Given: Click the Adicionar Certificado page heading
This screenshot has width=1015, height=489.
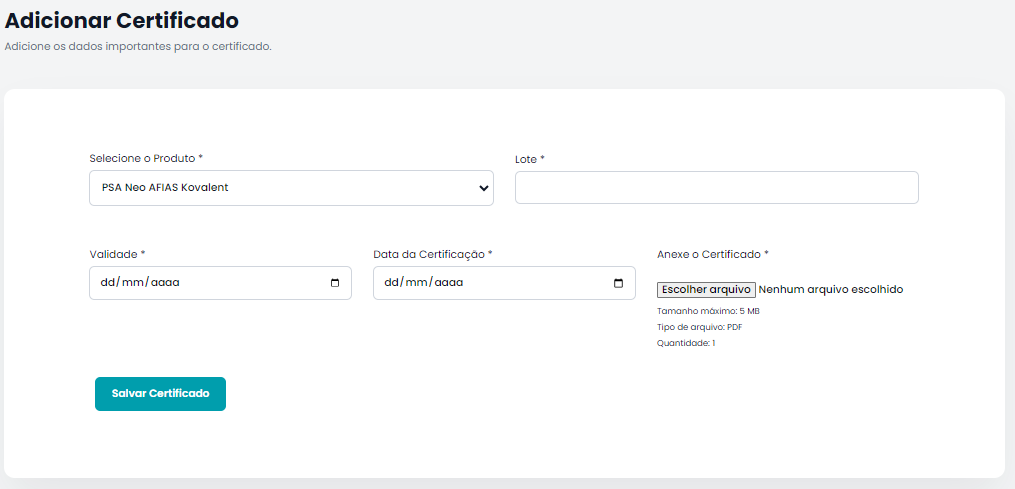Looking at the screenshot, I should (122, 20).
